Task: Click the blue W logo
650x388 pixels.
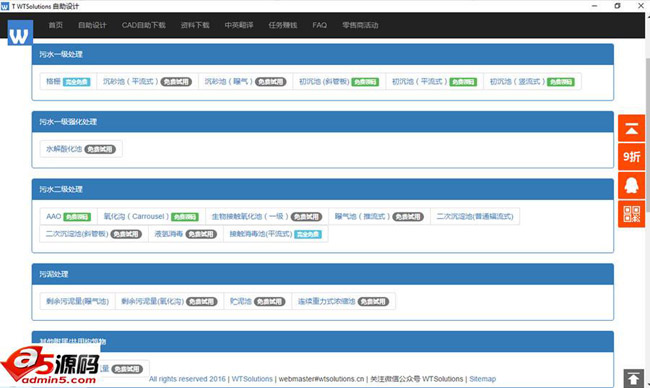Action: tap(20, 33)
